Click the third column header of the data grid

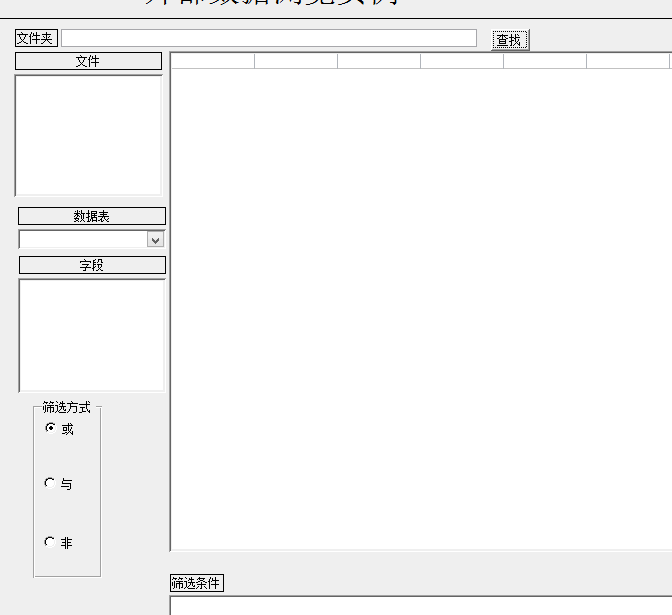pos(379,61)
